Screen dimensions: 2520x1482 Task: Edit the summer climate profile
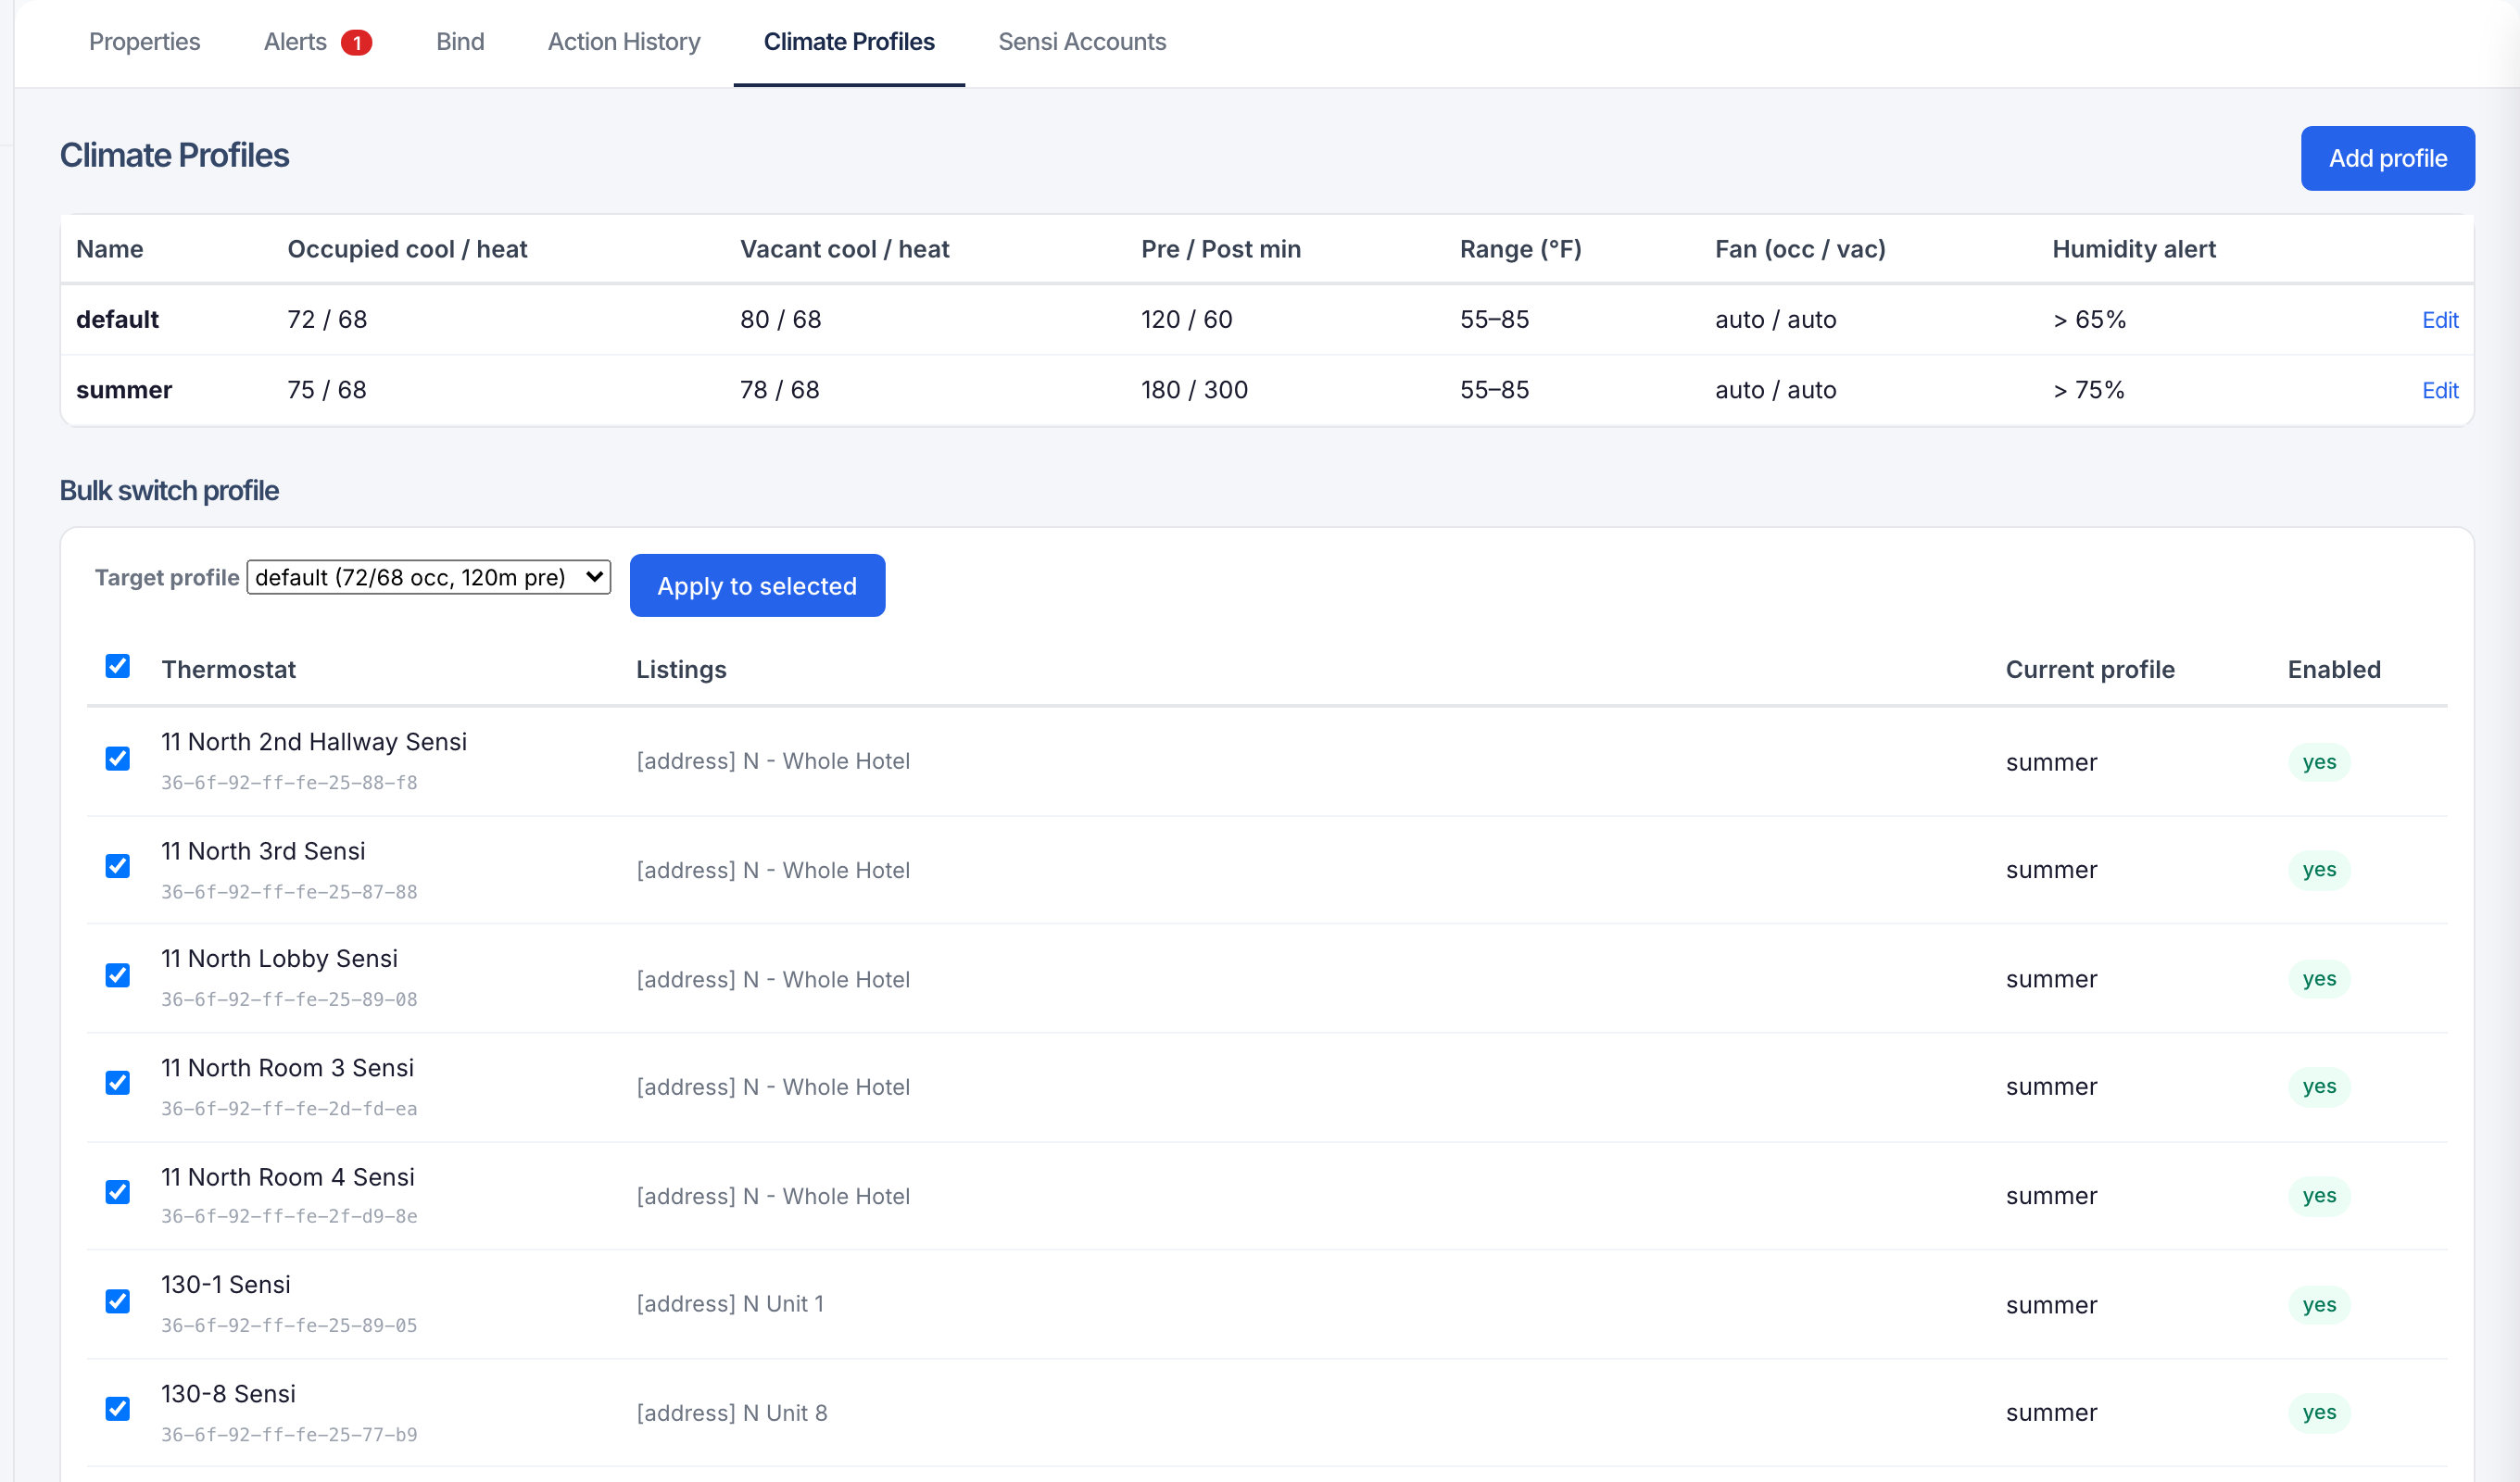2440,390
